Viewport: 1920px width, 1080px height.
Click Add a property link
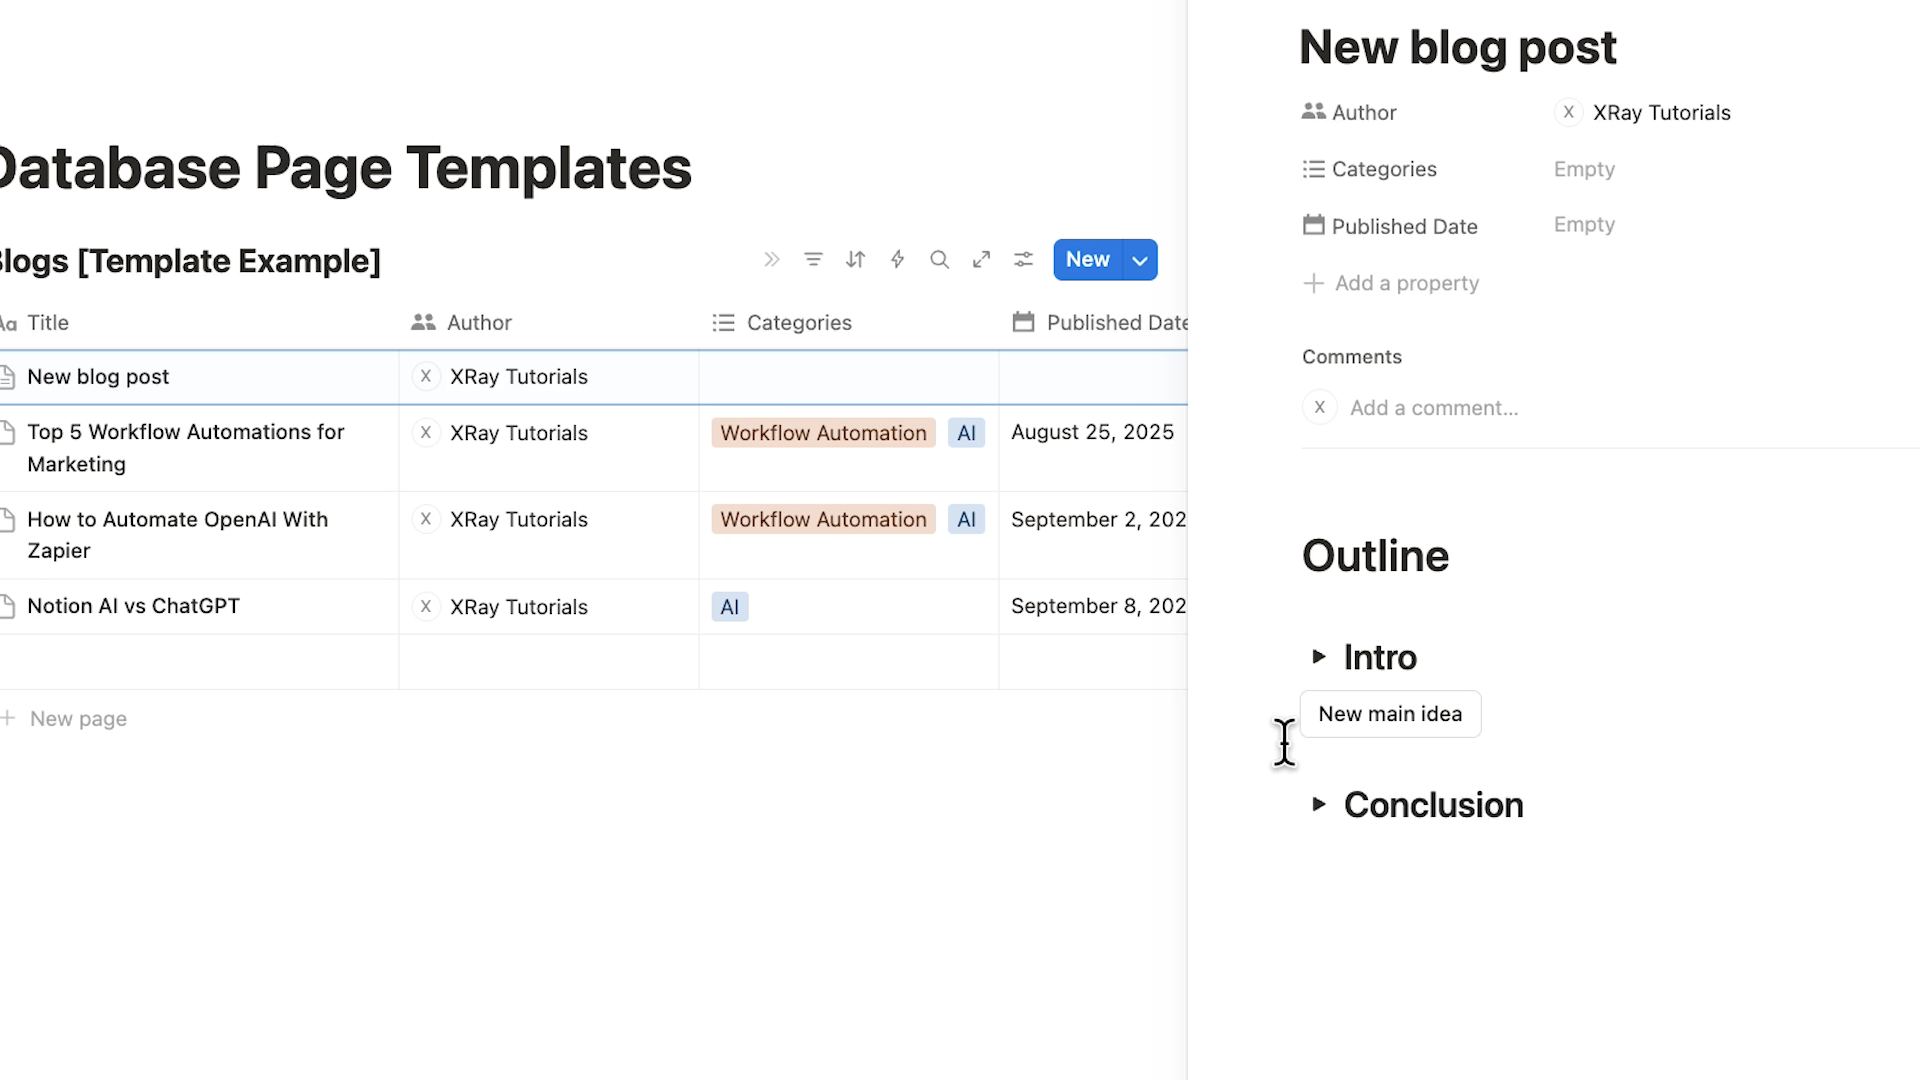[1406, 283]
